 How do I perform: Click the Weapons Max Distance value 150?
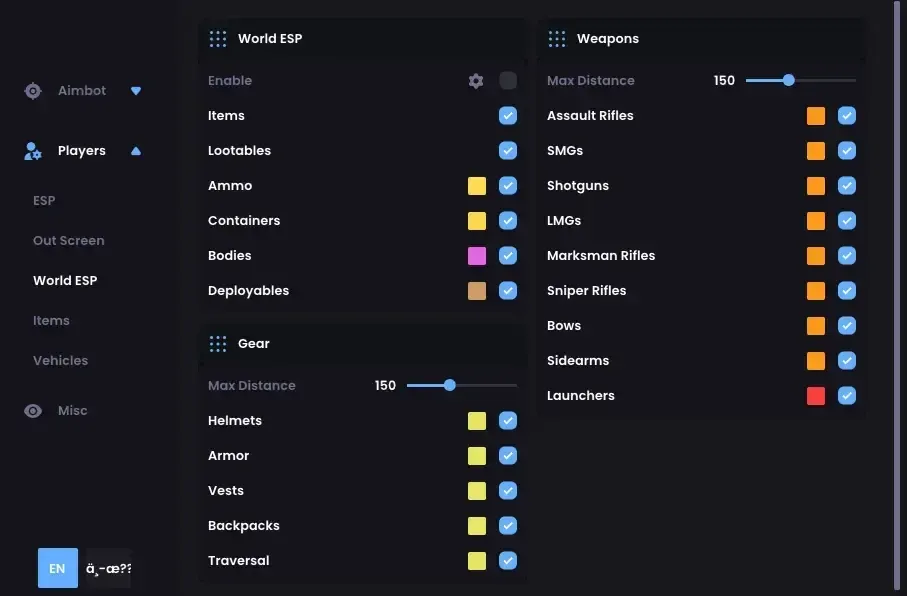click(x=724, y=81)
